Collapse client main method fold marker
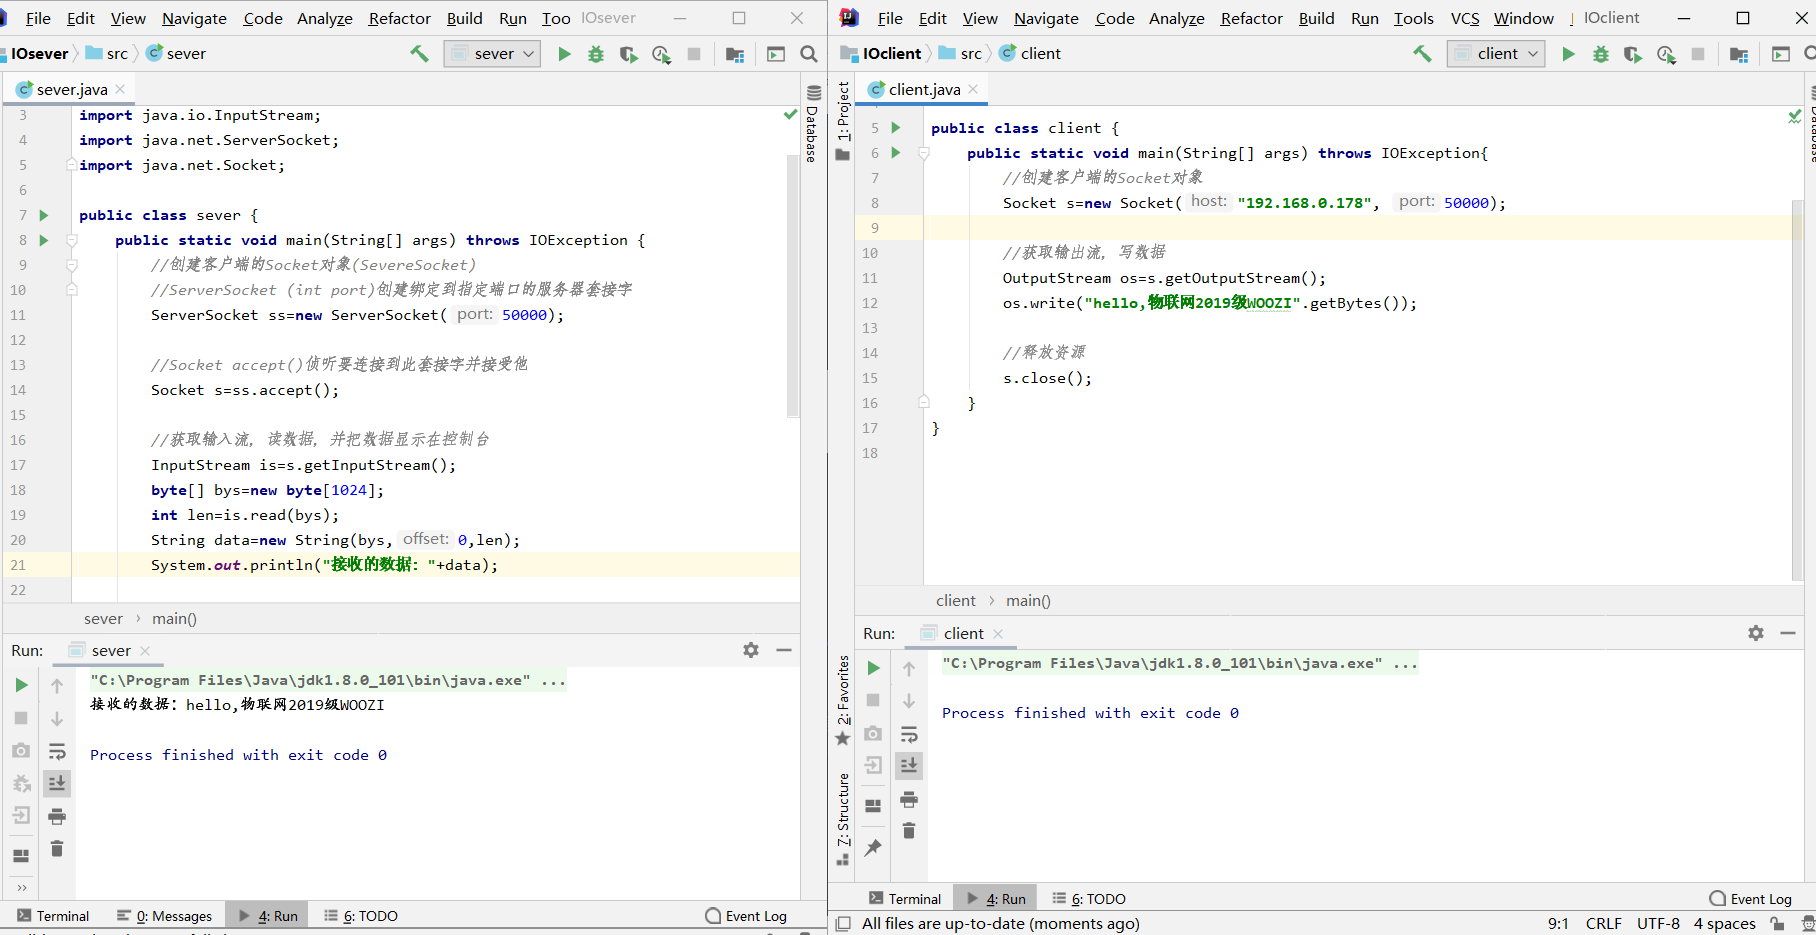This screenshot has height=935, width=1816. [924, 153]
